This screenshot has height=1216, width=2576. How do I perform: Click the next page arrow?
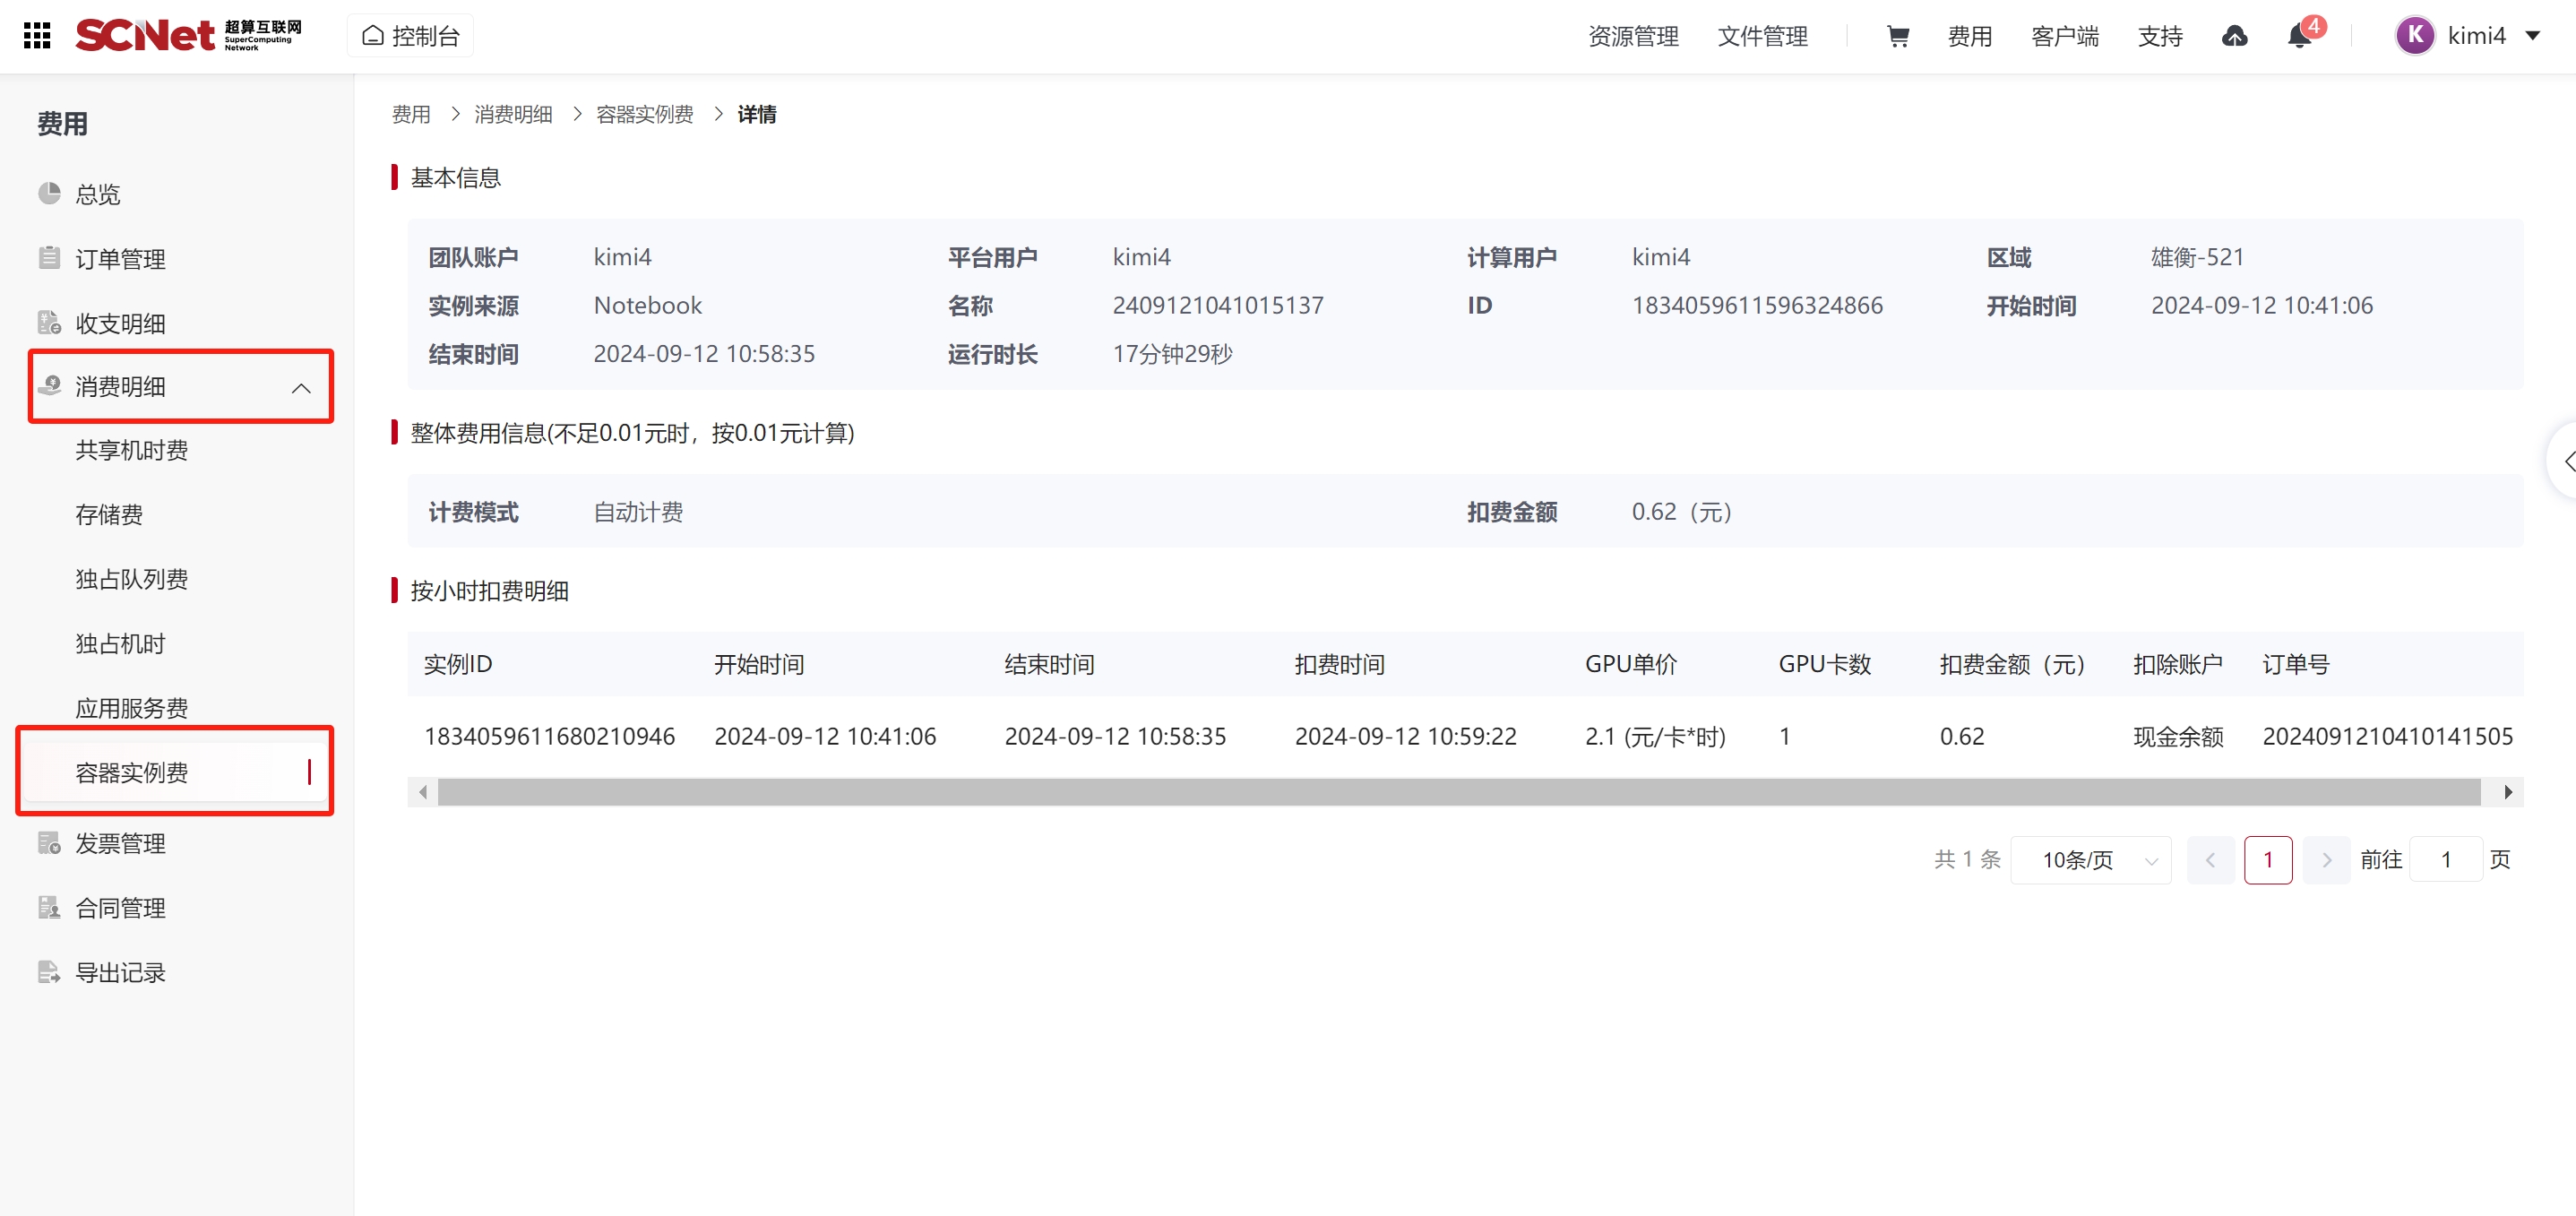tap(2326, 859)
